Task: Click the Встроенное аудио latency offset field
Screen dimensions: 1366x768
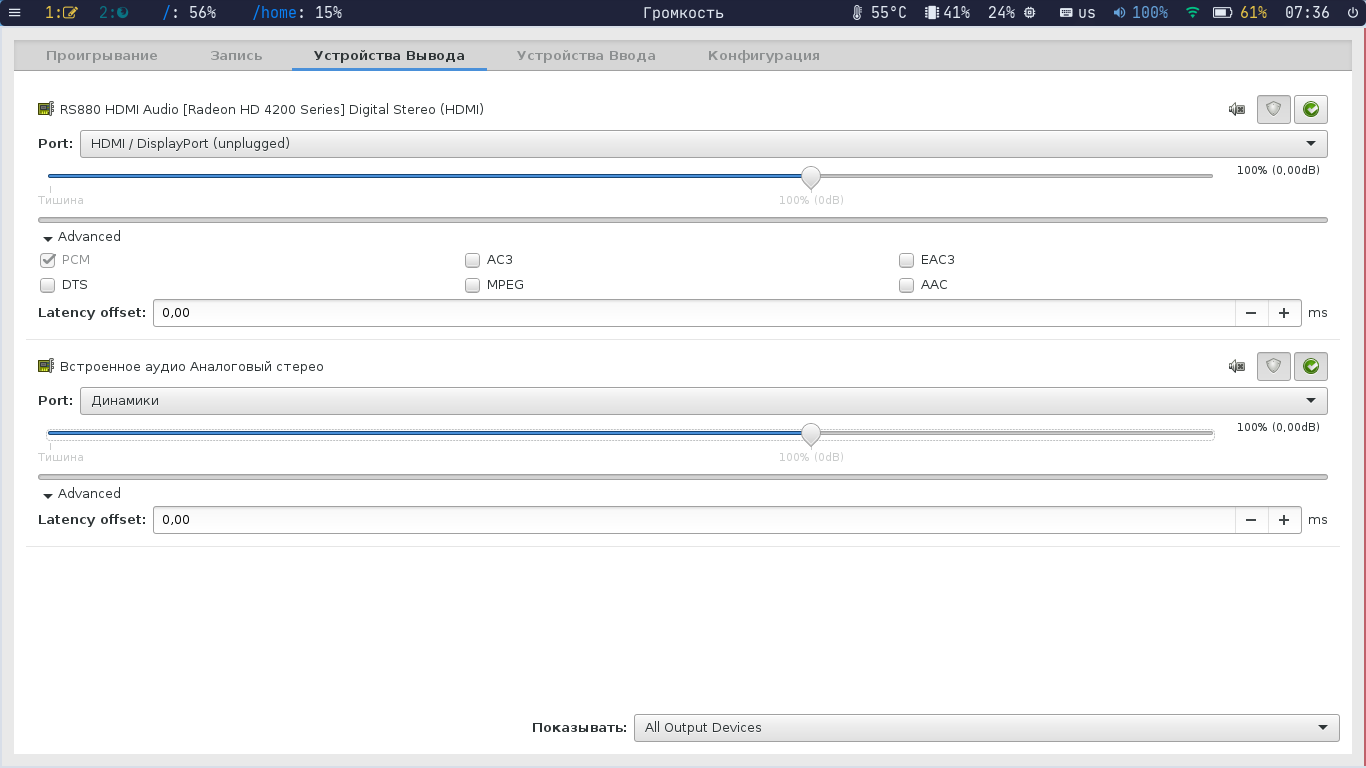Action: [x=694, y=520]
